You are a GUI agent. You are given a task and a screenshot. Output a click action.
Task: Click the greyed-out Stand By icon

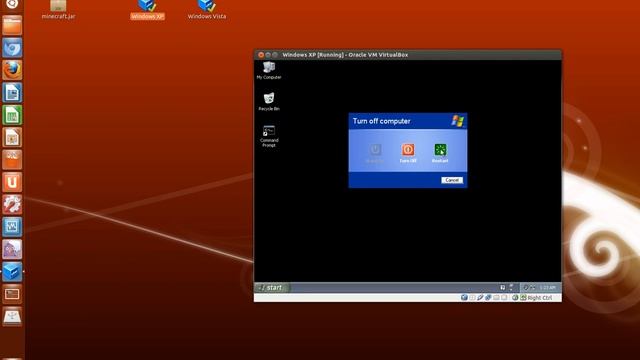375,150
